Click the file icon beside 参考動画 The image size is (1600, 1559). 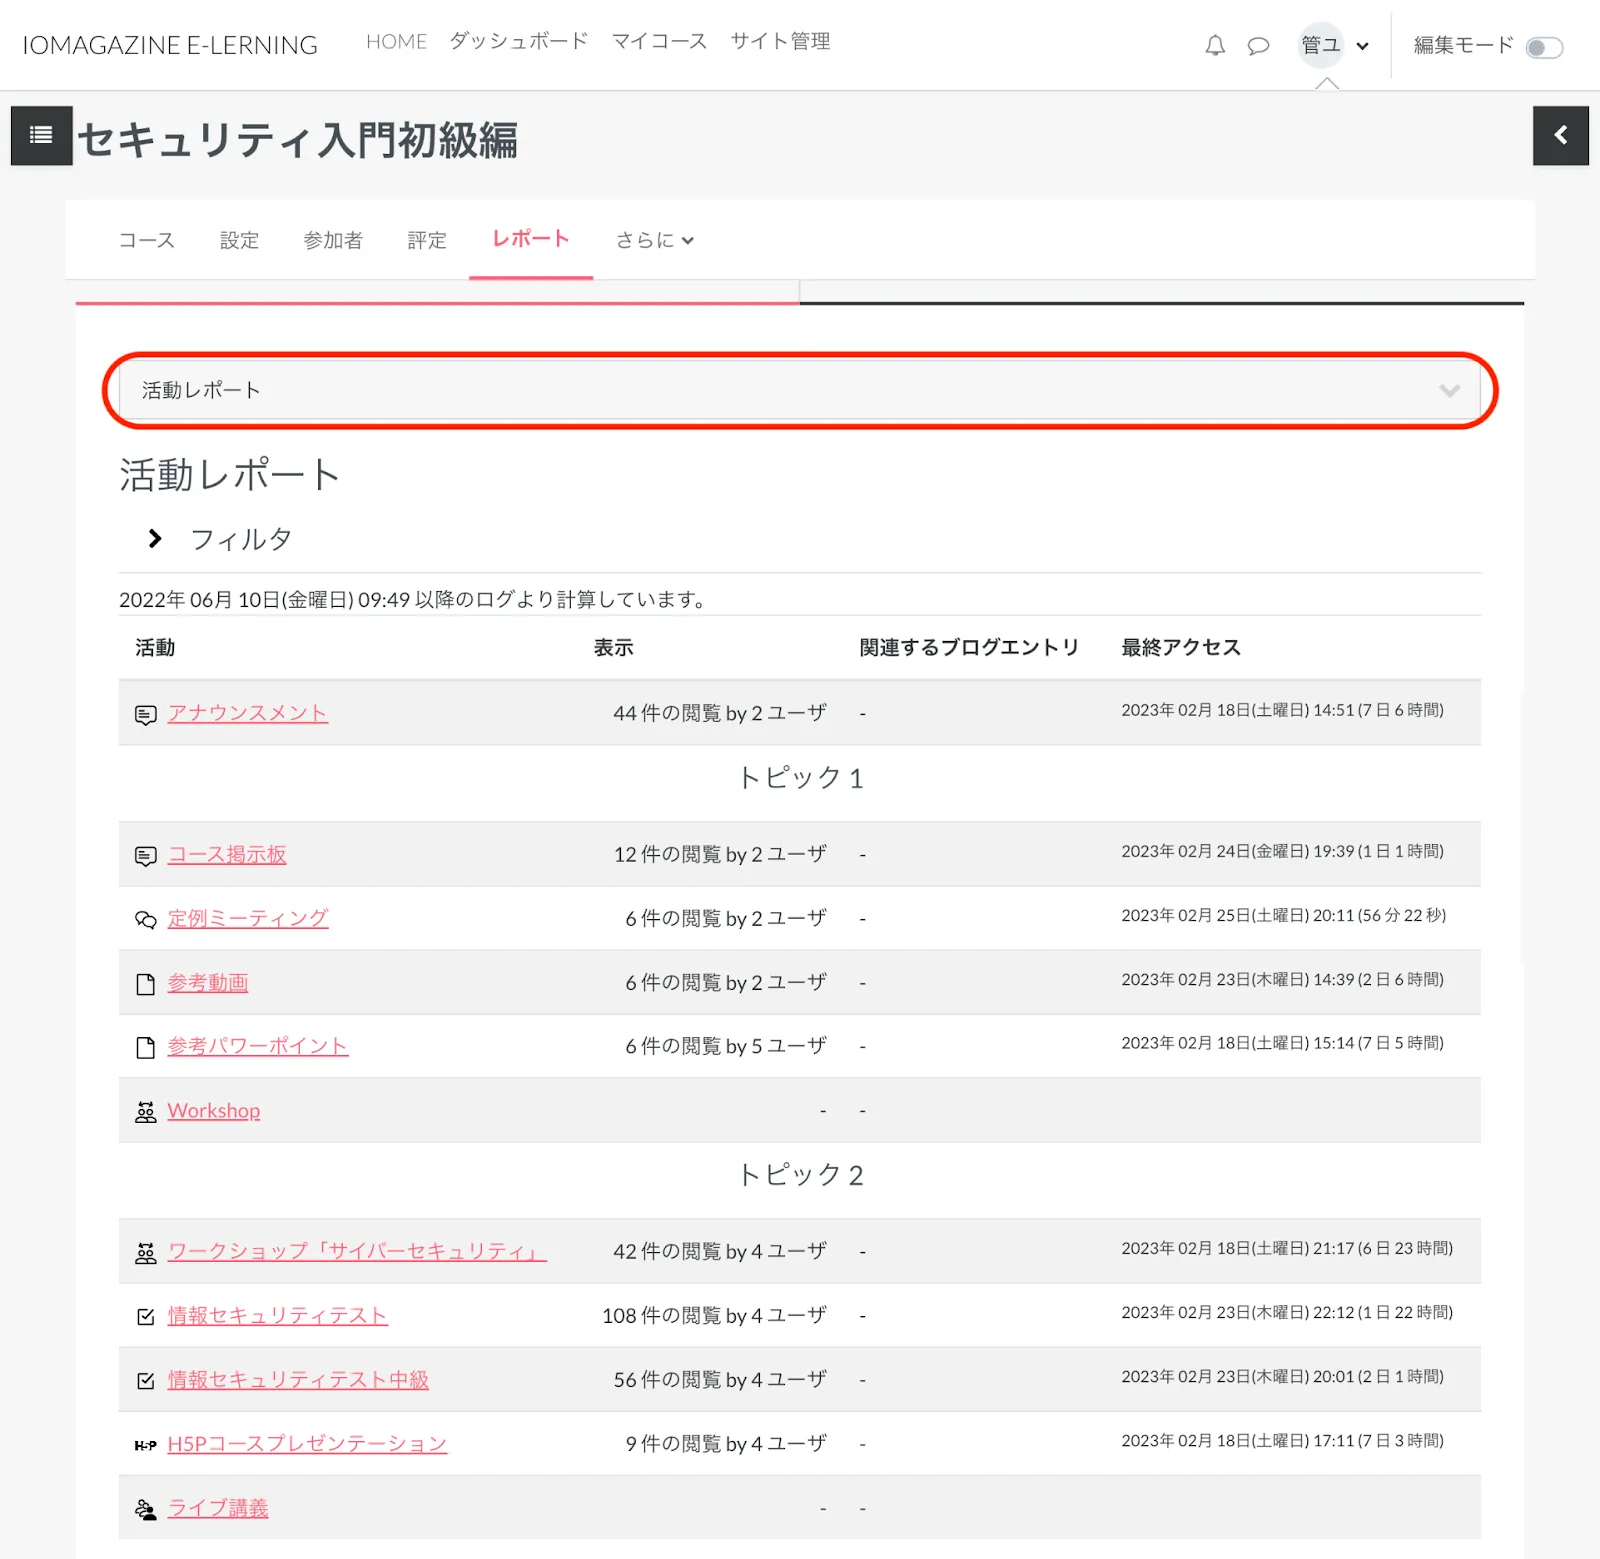(x=146, y=984)
